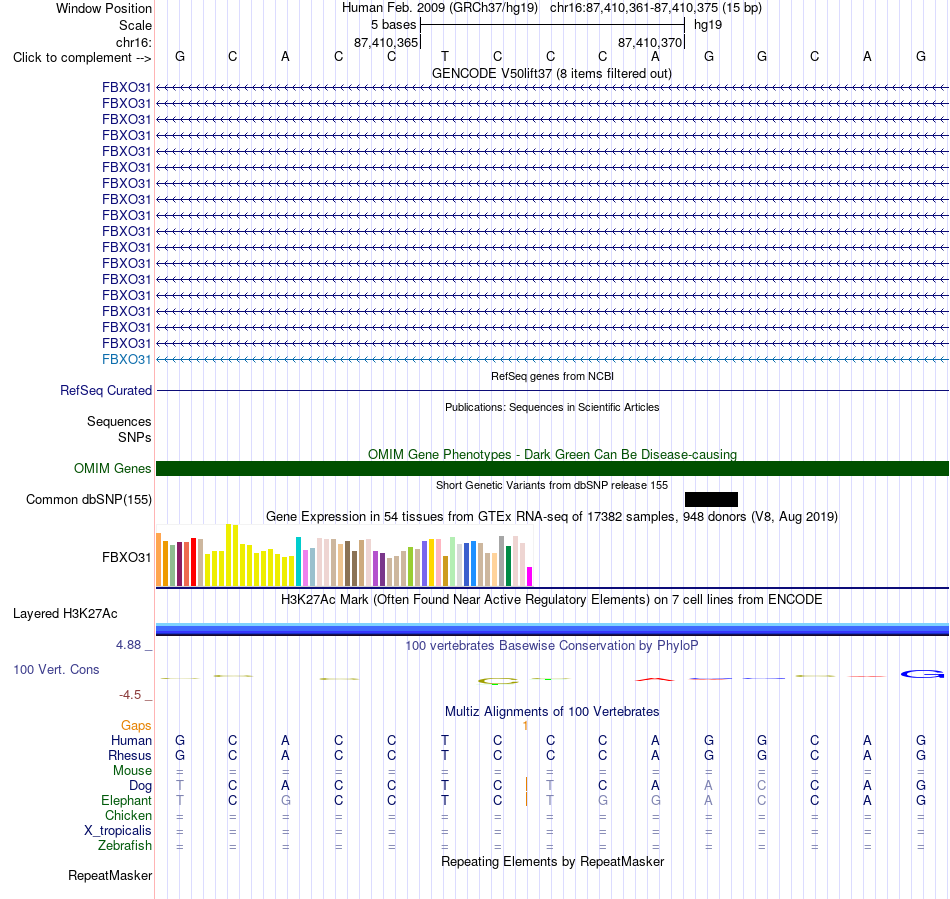Click 'Short Genetic Variants from dbSNP' title
This screenshot has height=899, width=950.
coord(552,485)
